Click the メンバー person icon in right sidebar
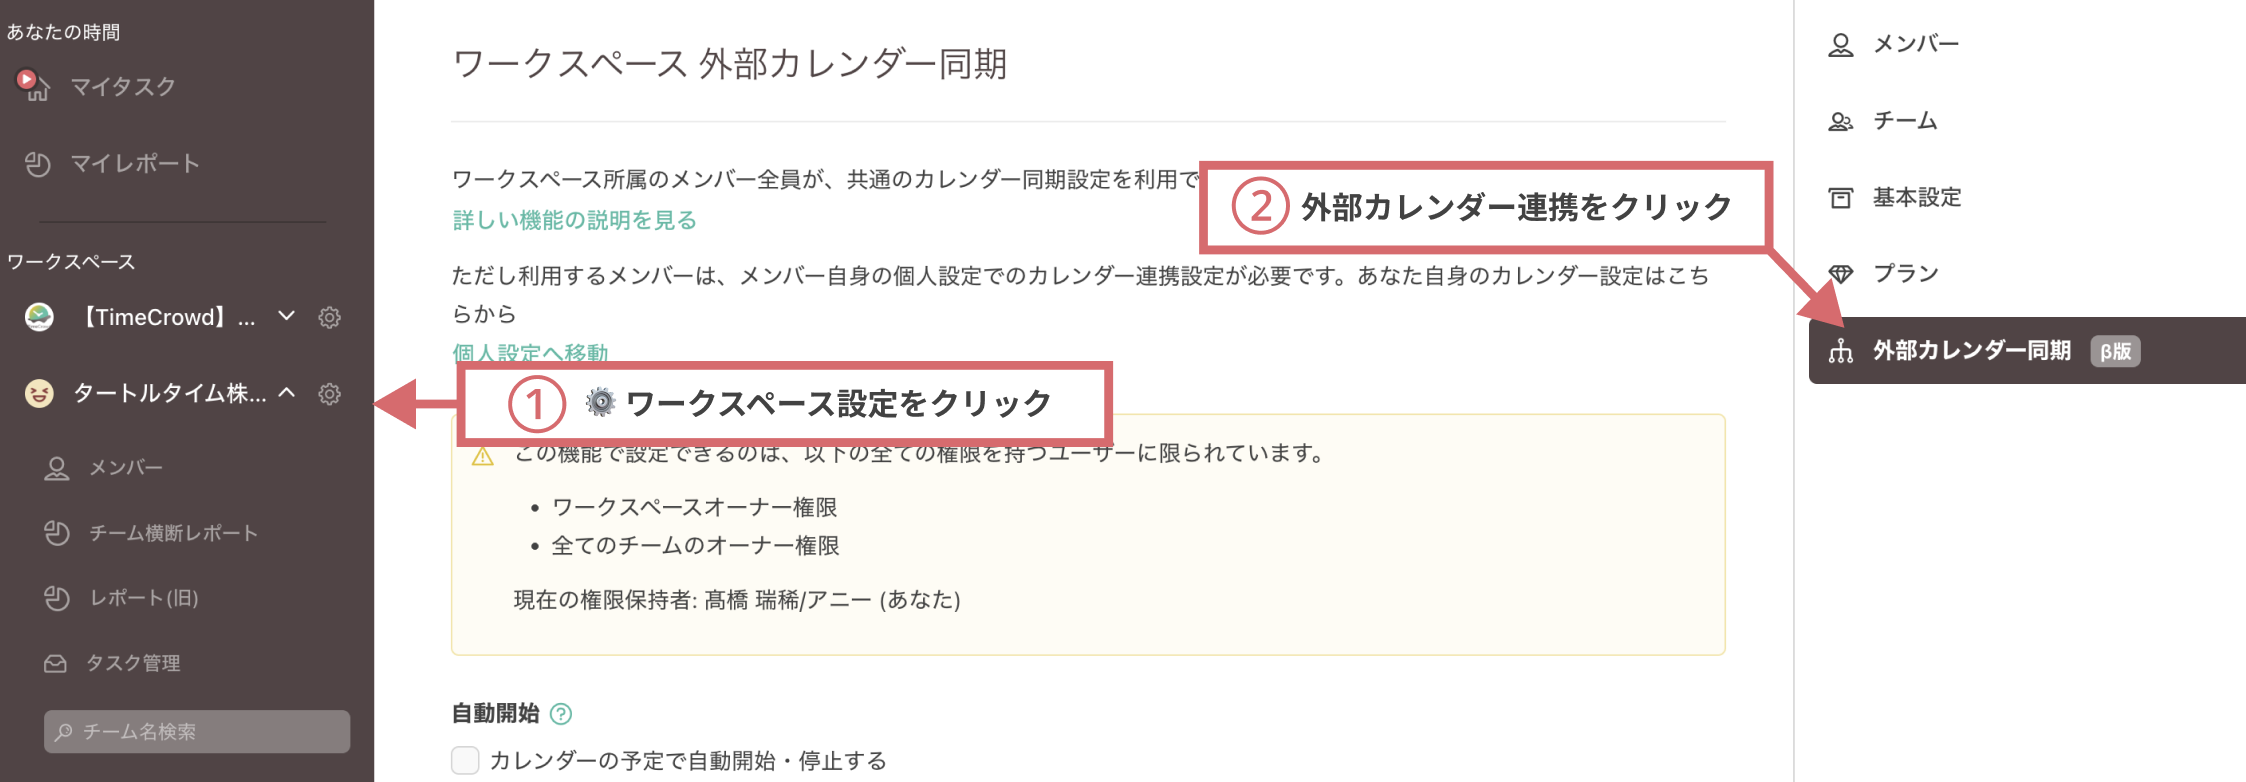This screenshot has height=782, width=2246. pos(1840,42)
